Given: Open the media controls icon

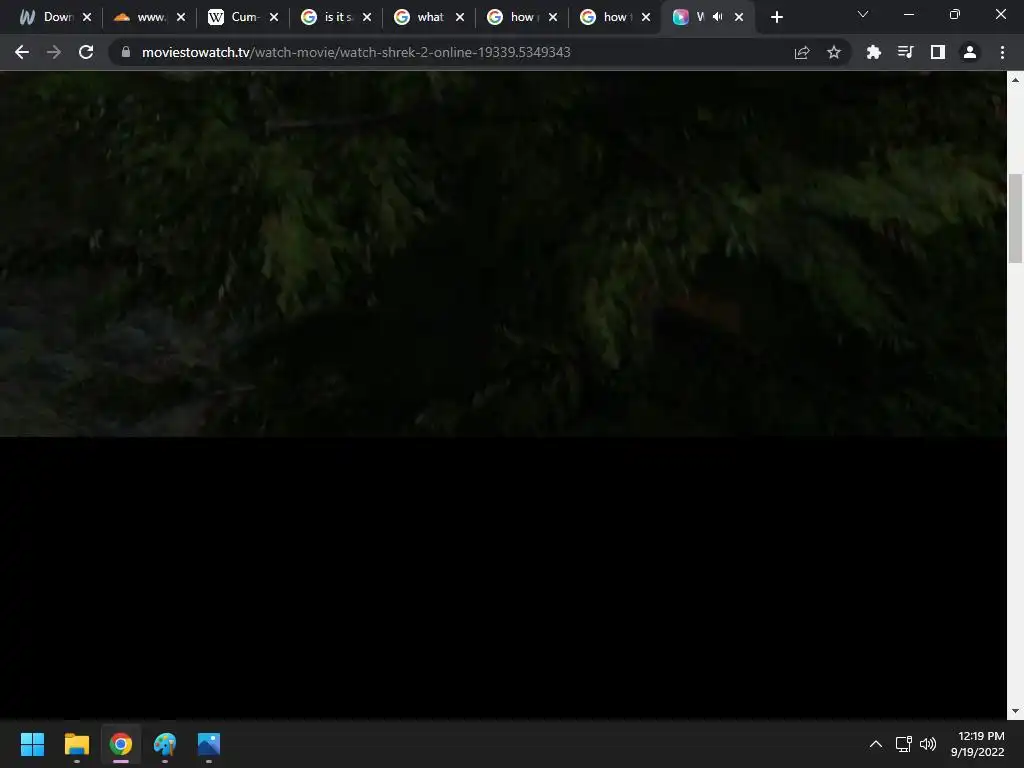Looking at the screenshot, I should (x=906, y=52).
